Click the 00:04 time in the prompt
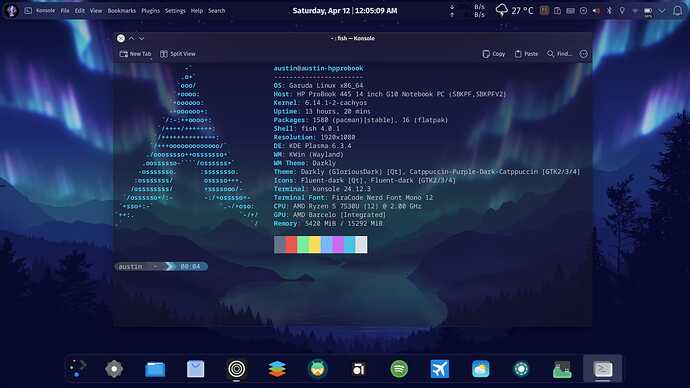Image resolution: width=690 pixels, height=388 pixels. [x=190, y=267]
